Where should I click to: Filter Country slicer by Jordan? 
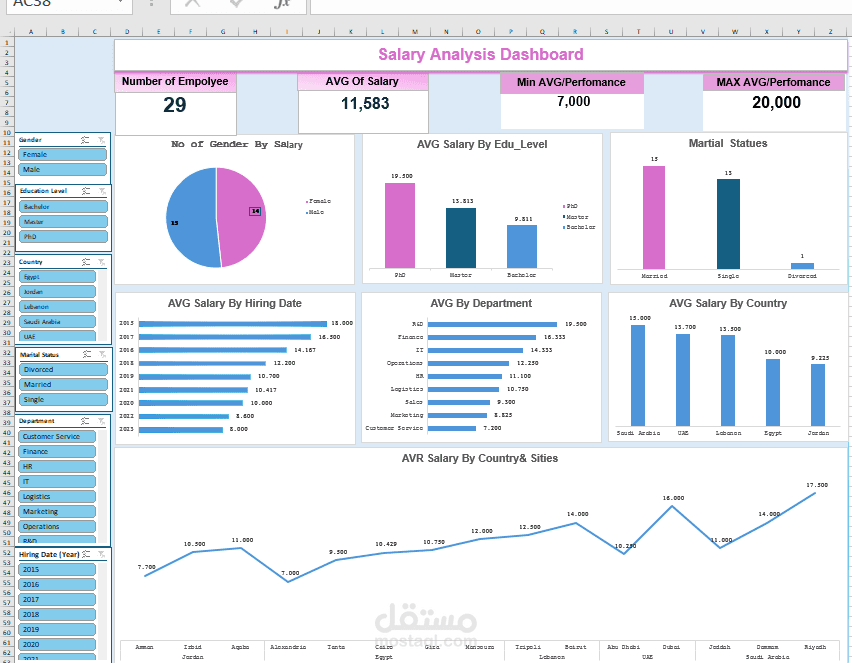tap(57, 292)
